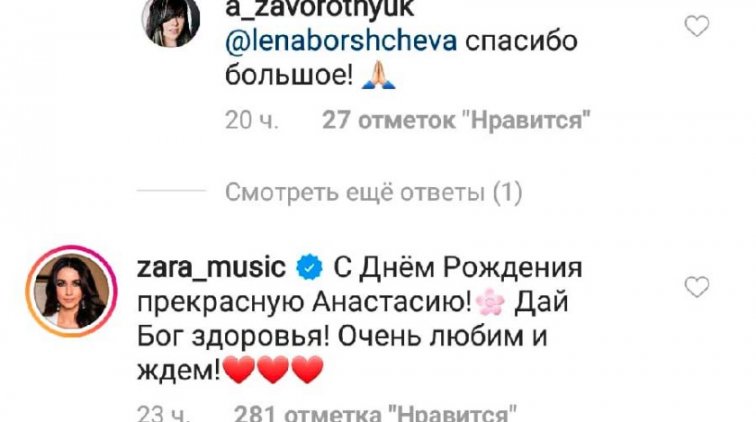Viewport: 756px width, 422px height.
Task: Click the 'С Днём Рождения' comment text
Action: tap(458, 268)
